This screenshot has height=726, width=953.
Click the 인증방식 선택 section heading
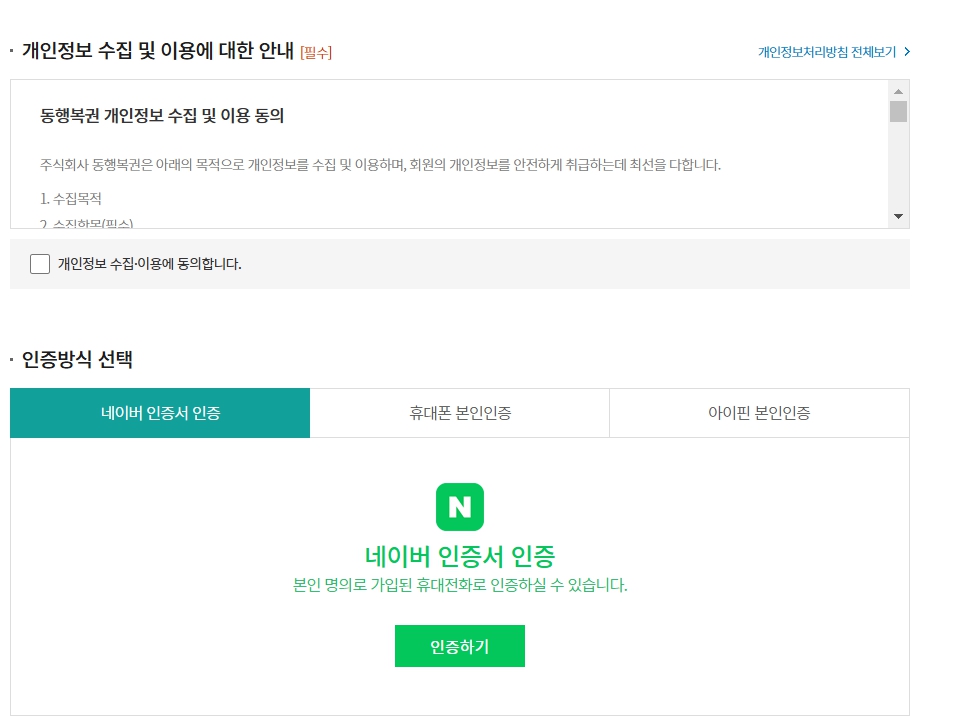[x=77, y=359]
